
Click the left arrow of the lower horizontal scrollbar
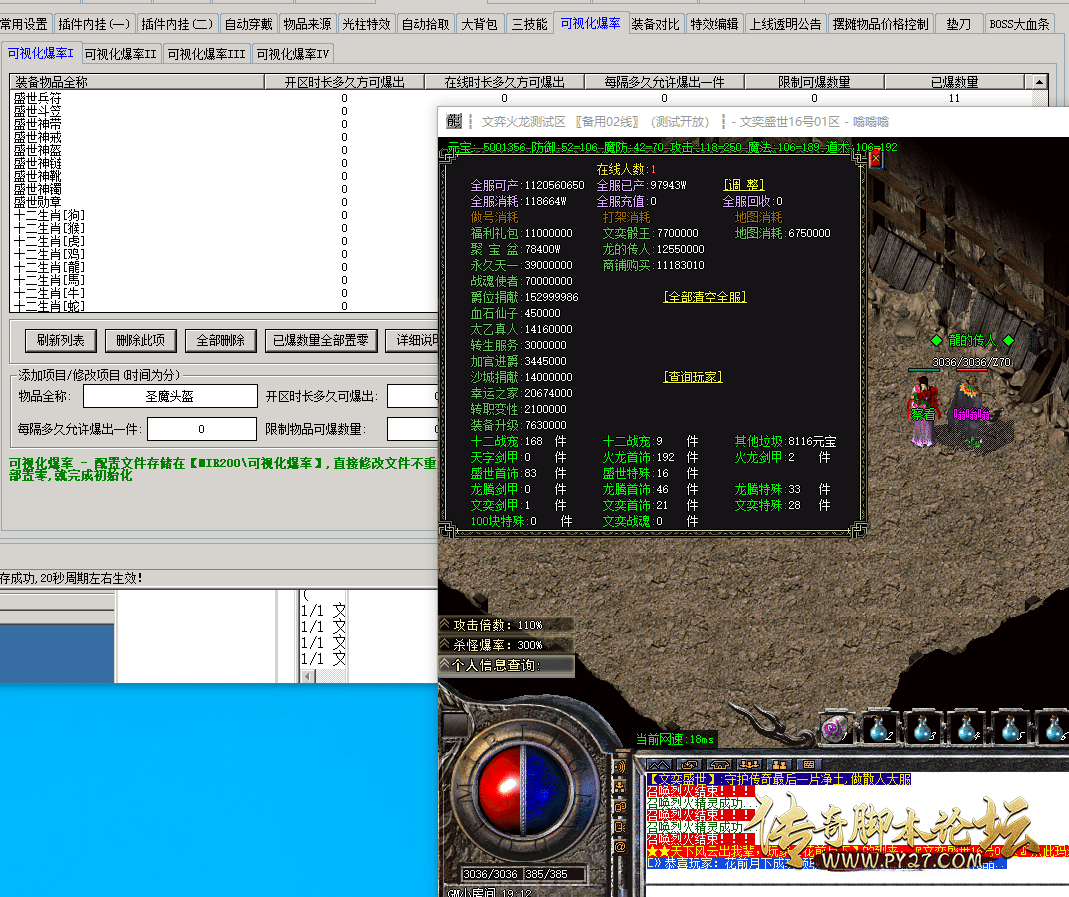(307, 676)
